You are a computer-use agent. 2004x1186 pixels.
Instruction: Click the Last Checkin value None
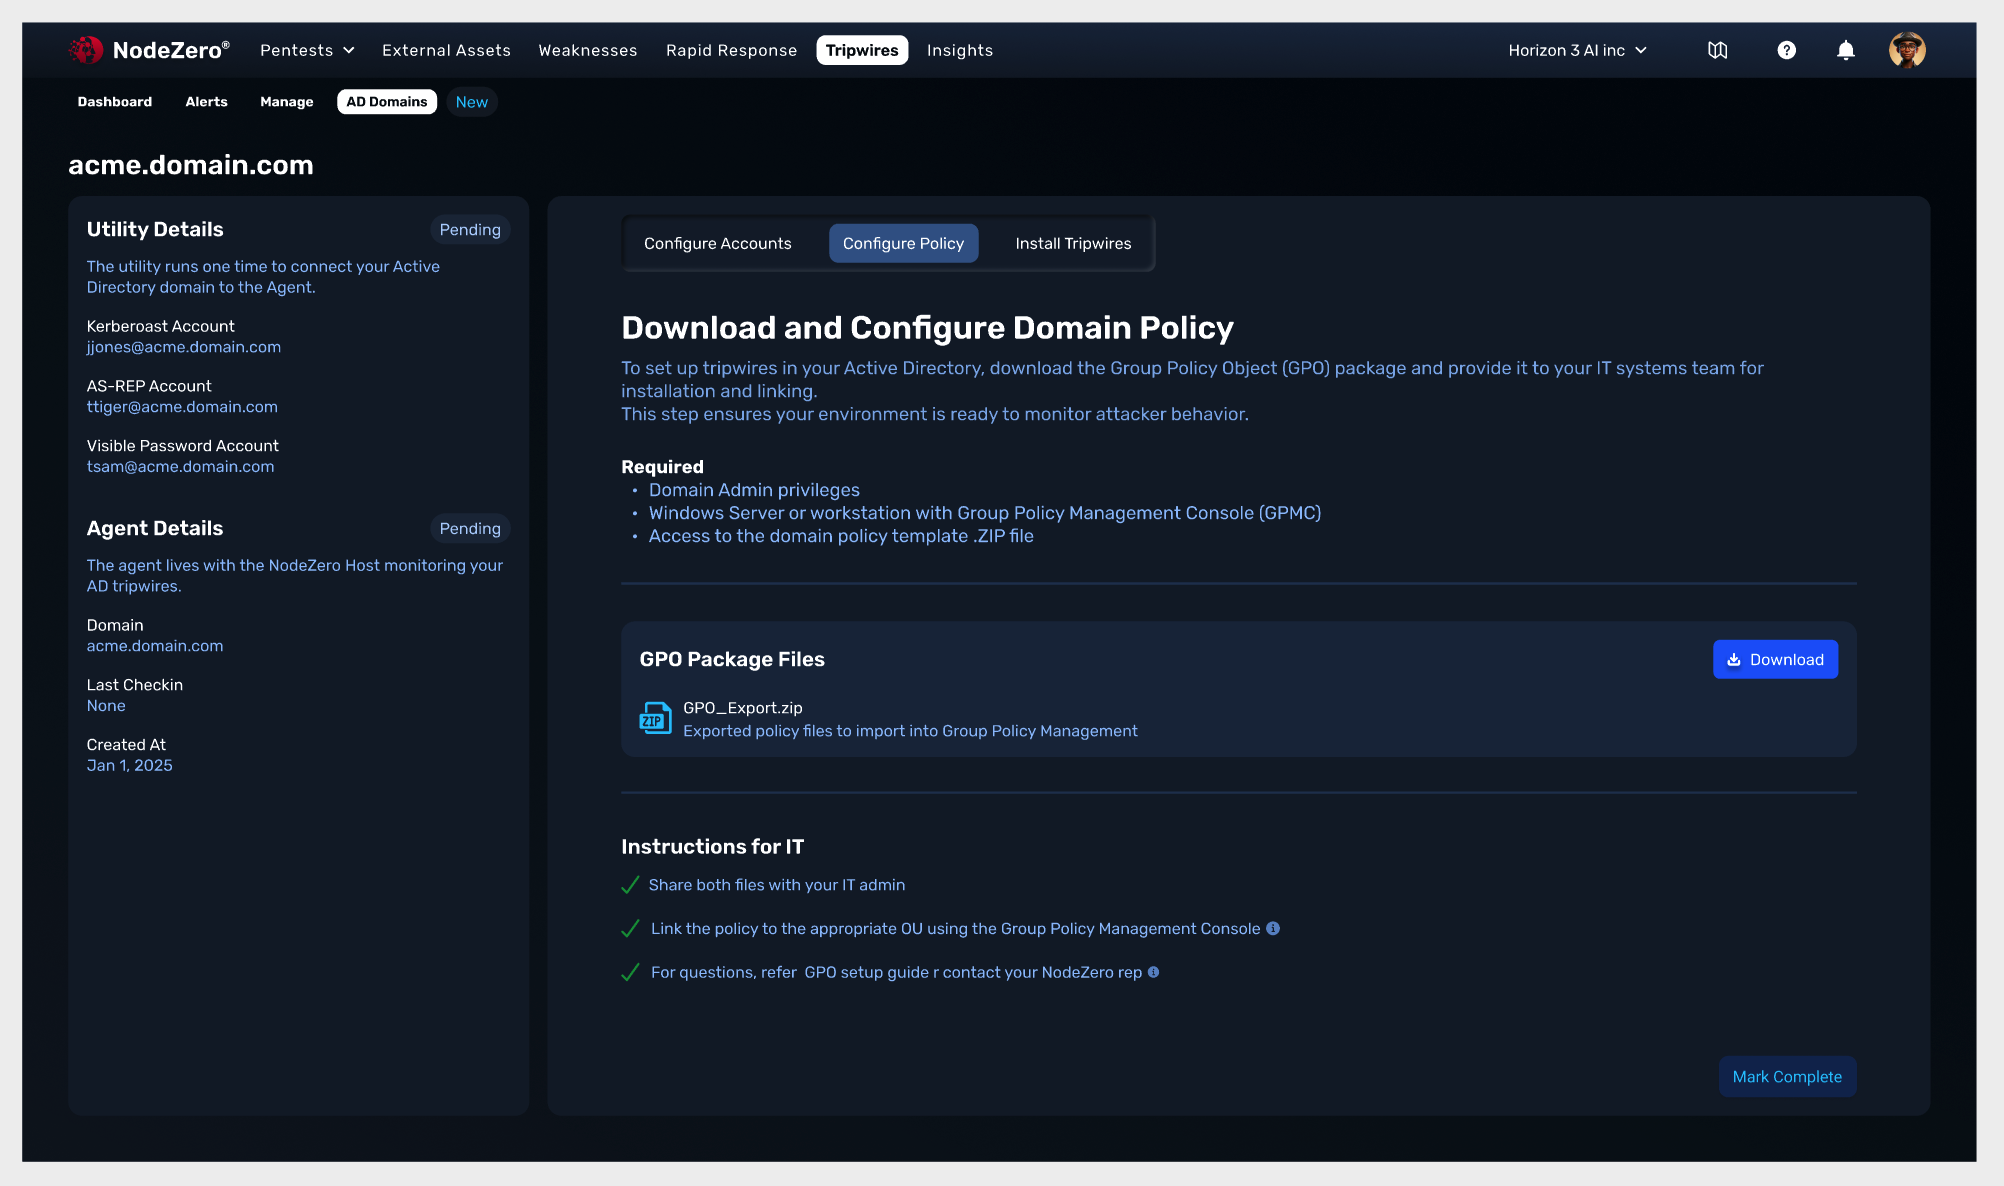[x=106, y=706]
